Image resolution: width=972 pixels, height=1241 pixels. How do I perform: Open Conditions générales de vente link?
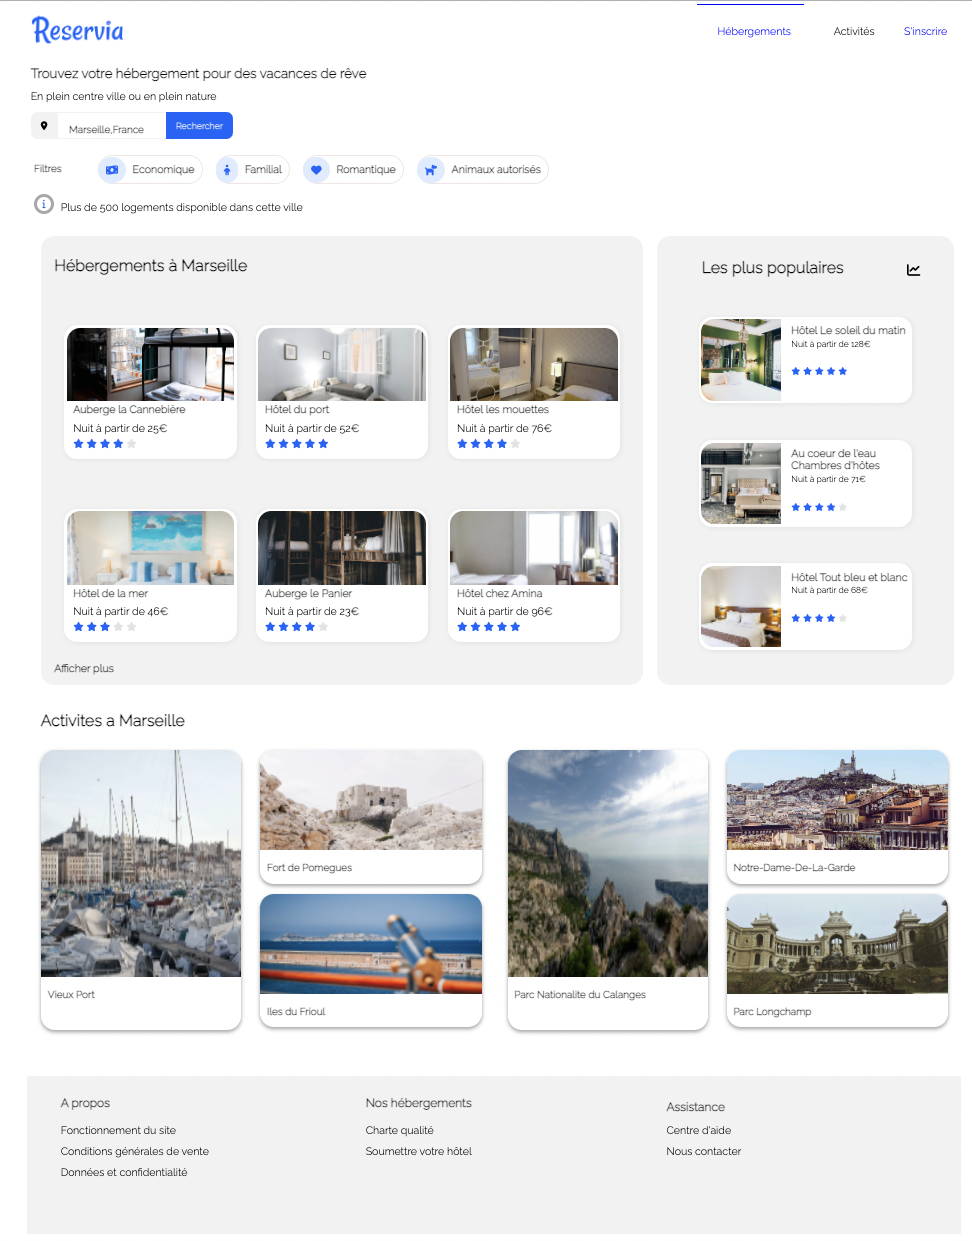[x=135, y=1151]
